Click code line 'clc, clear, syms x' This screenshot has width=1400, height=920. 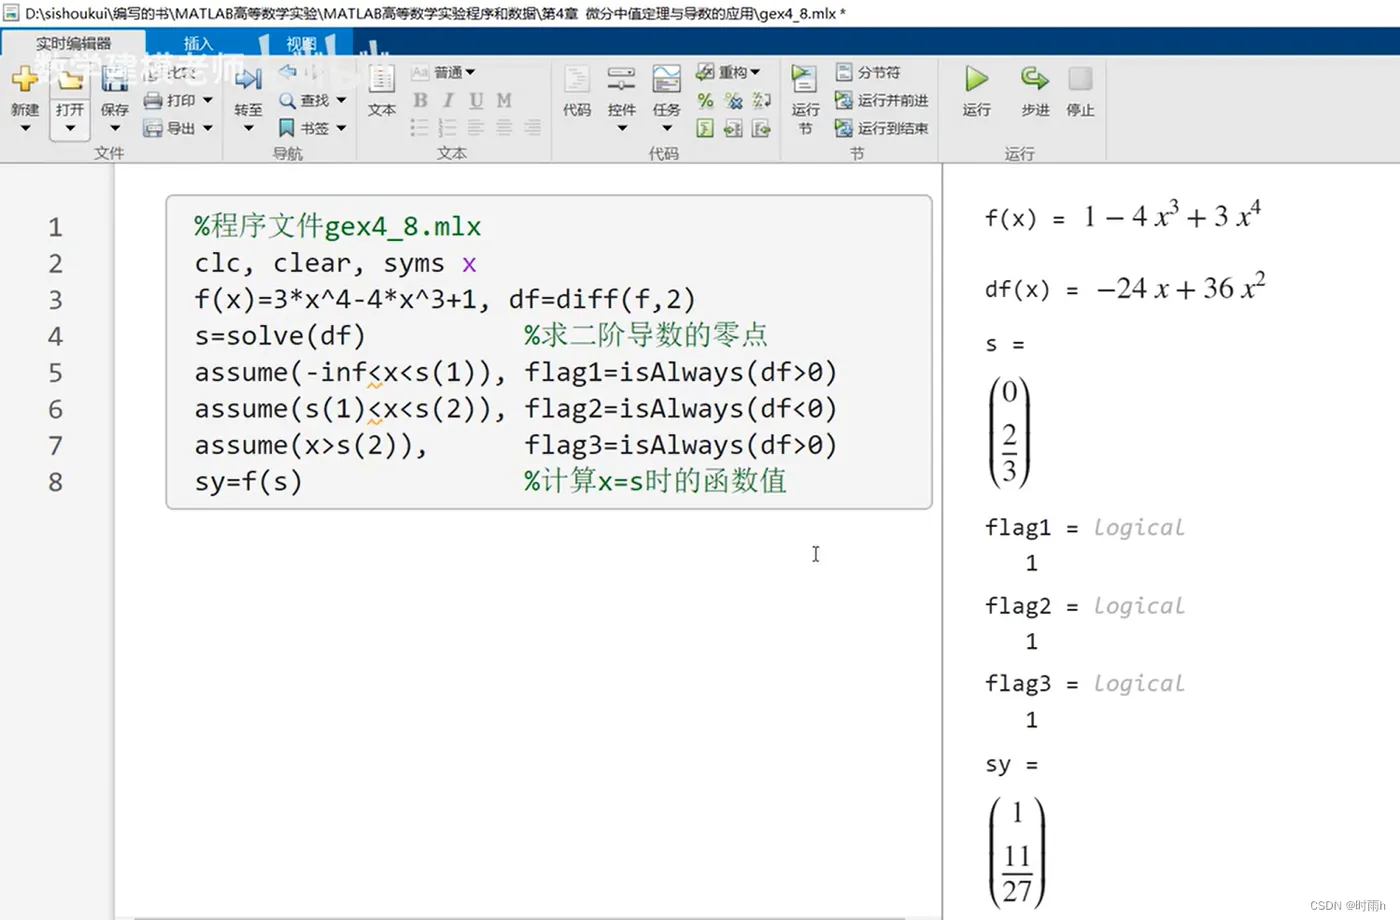pos(335,264)
